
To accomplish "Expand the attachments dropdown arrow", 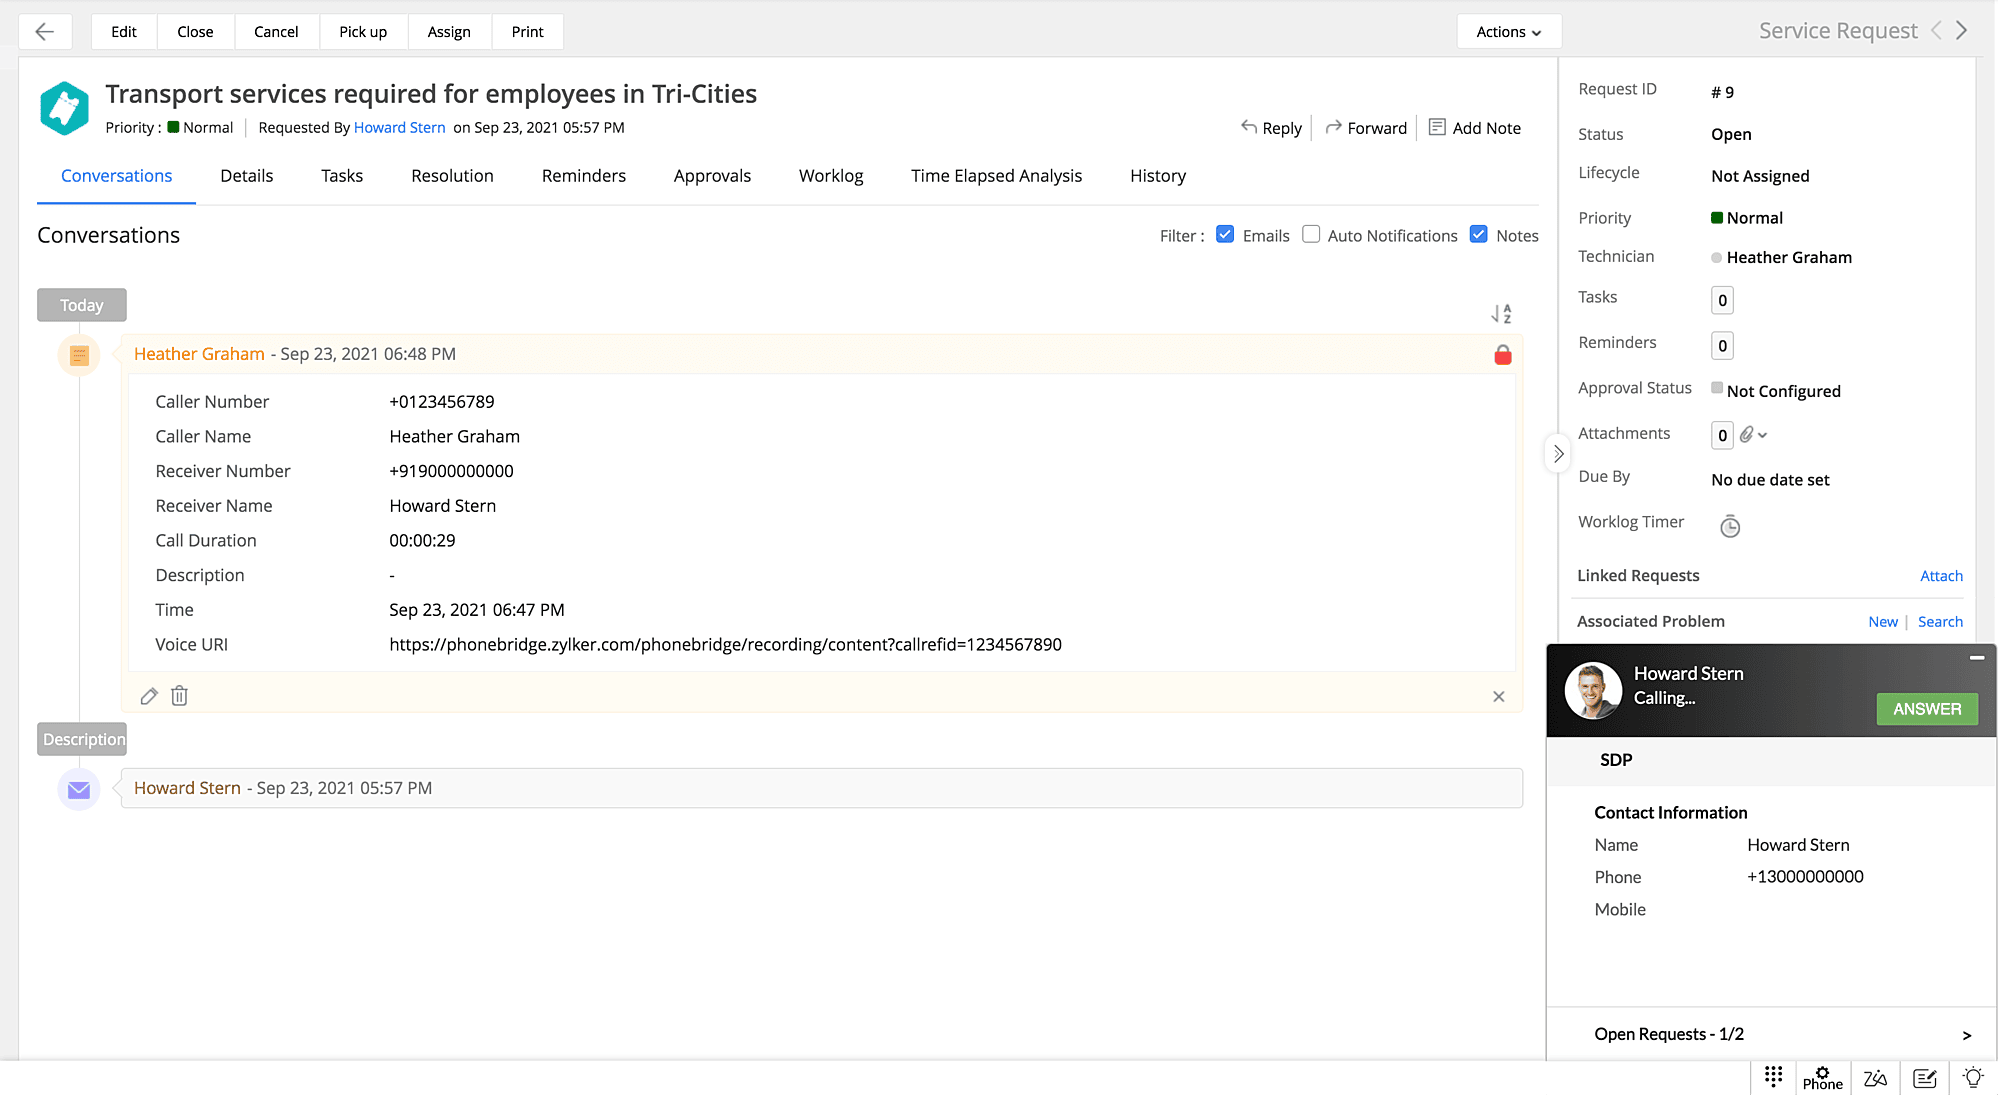I will point(1762,435).
